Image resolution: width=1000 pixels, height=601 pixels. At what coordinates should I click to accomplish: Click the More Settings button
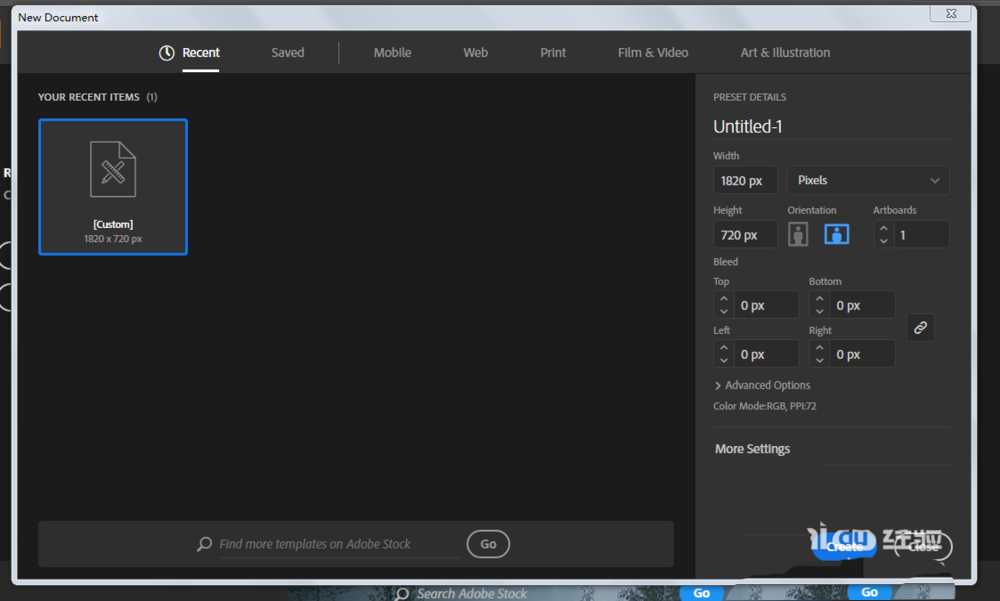[752, 449]
